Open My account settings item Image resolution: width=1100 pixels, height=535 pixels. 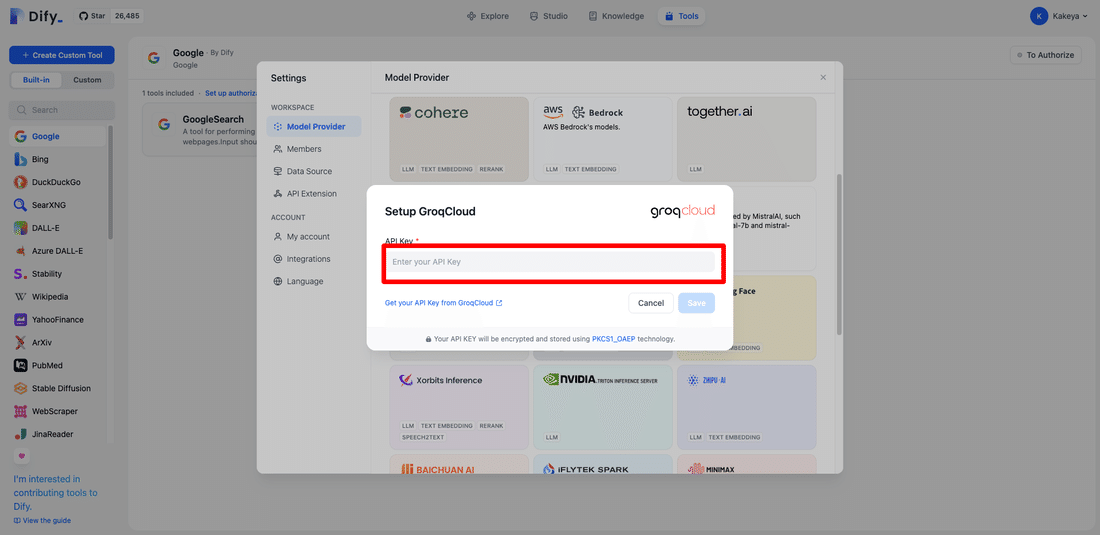(314, 237)
